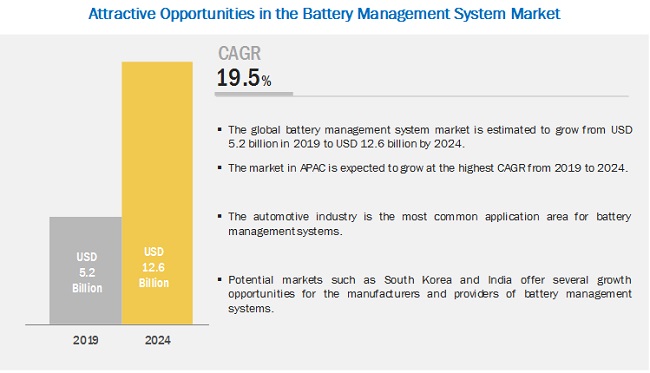The height and width of the screenshot is (373, 650).
Task: Click the 2019 axis label
Action: [86, 340]
